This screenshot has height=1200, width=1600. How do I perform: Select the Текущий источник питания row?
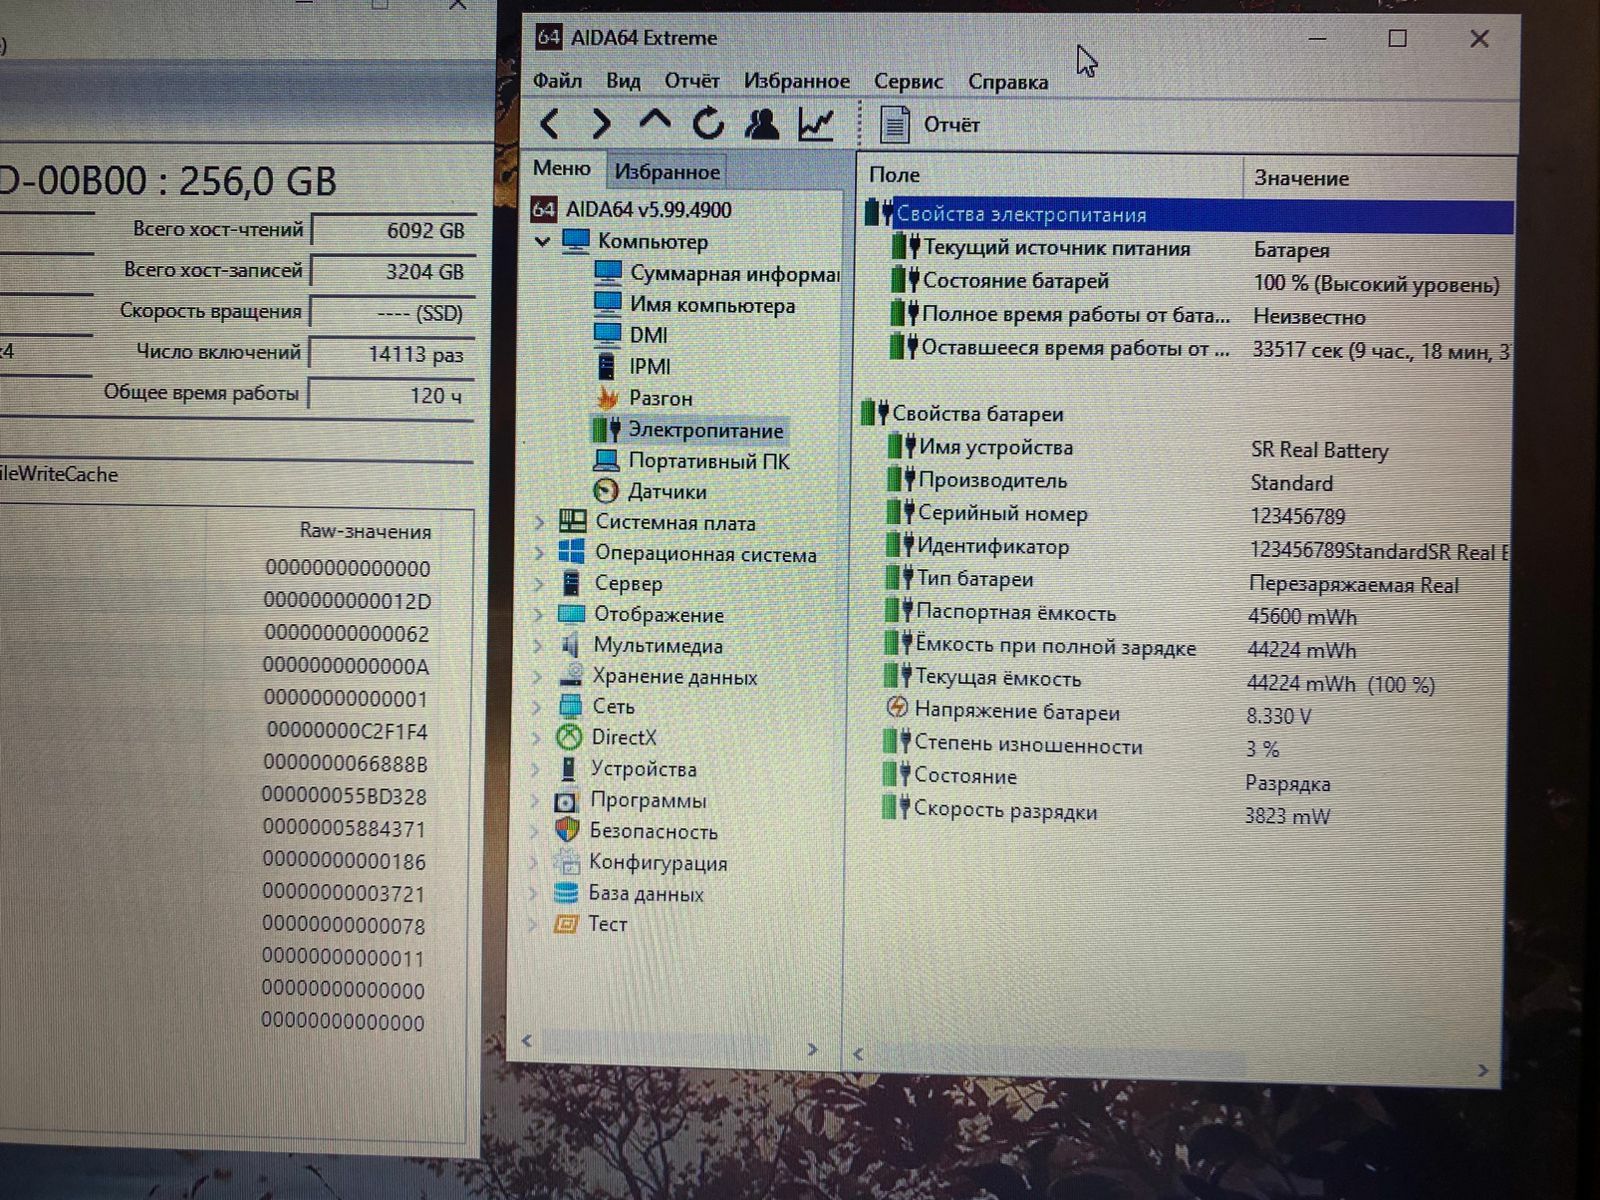tap(1200, 249)
